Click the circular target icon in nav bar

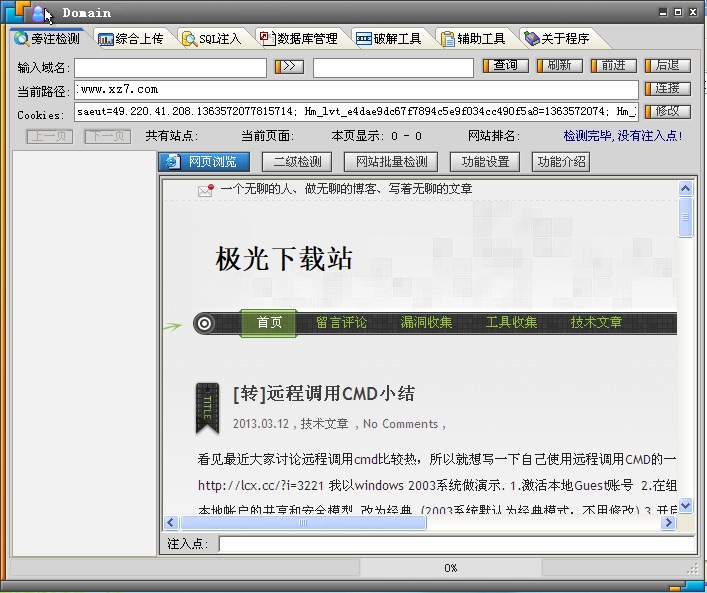[204, 323]
